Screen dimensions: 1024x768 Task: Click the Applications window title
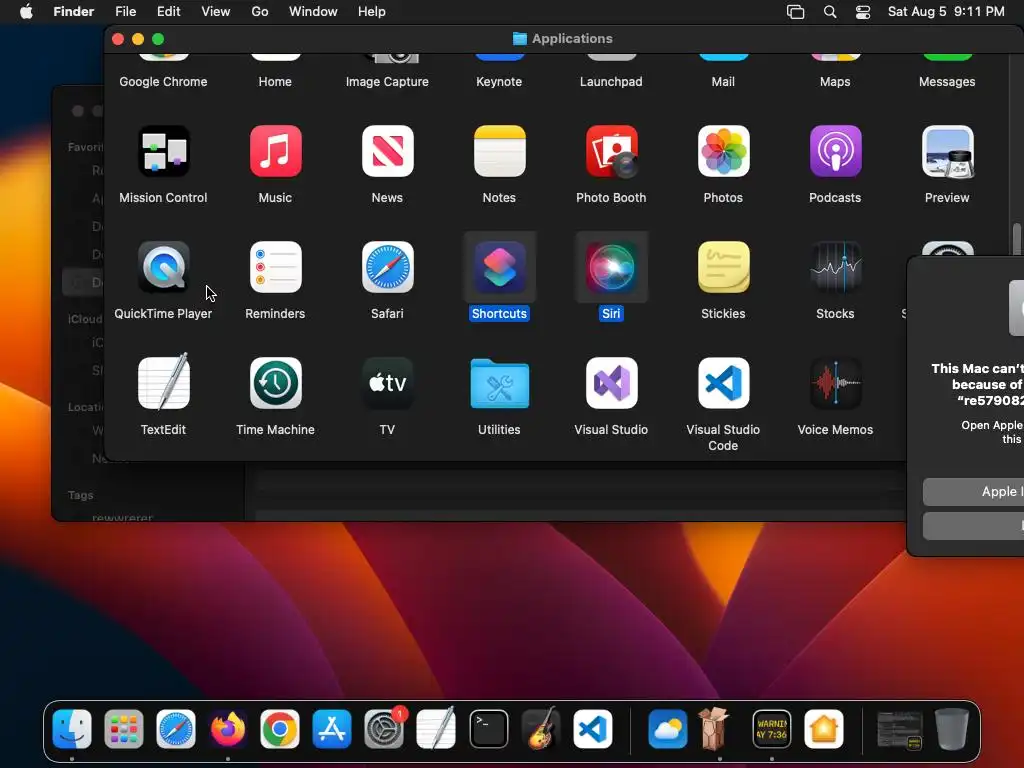572,39
